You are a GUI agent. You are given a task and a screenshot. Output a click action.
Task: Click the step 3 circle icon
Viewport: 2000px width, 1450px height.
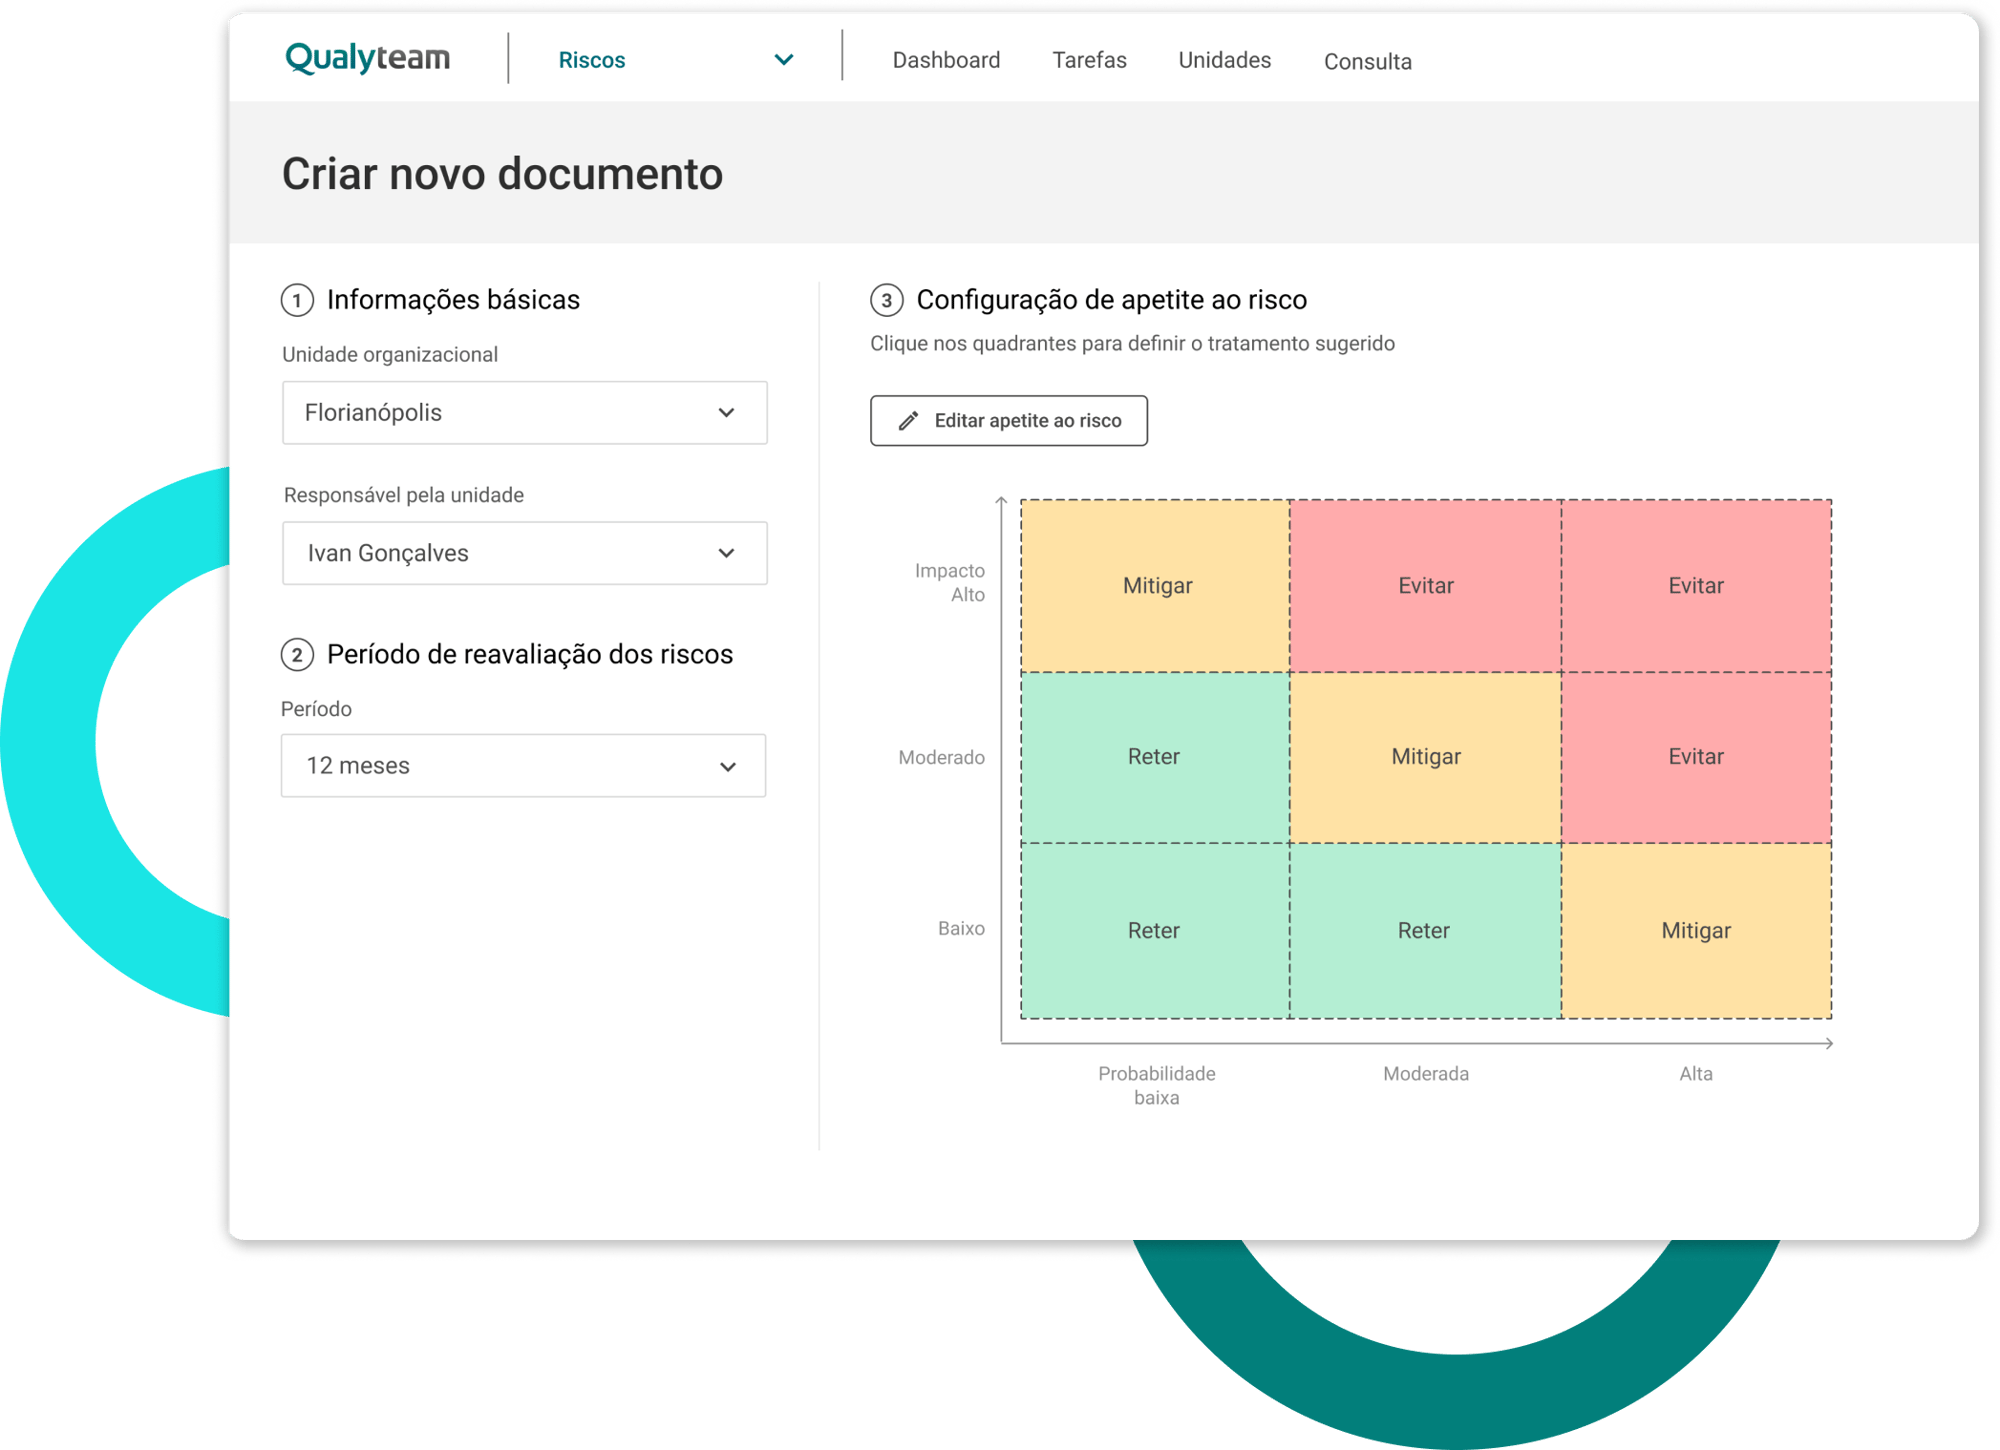pos(886,300)
